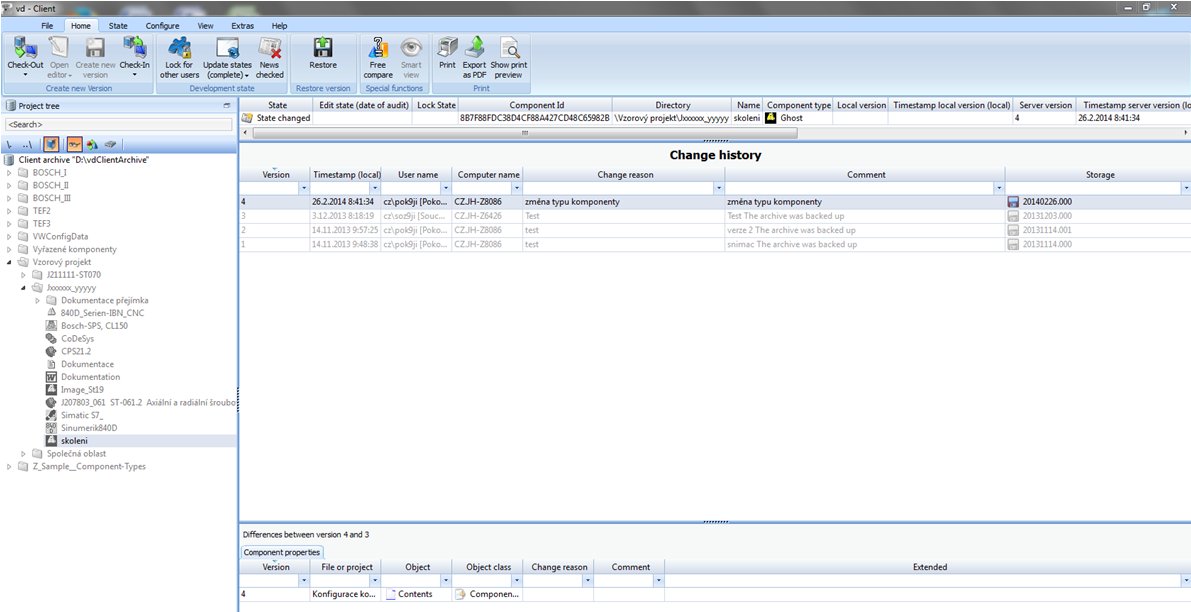Sort by the Object class column header

[488, 567]
